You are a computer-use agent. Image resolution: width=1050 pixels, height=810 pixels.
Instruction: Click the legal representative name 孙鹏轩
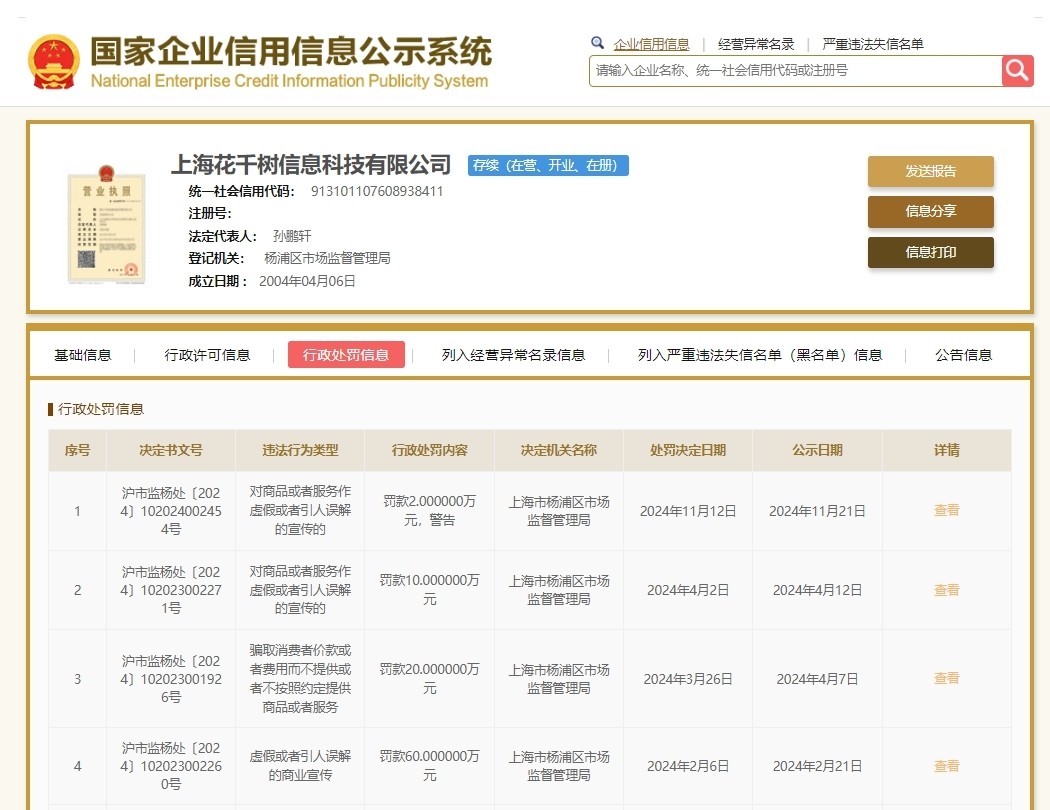pyautogui.click(x=292, y=236)
